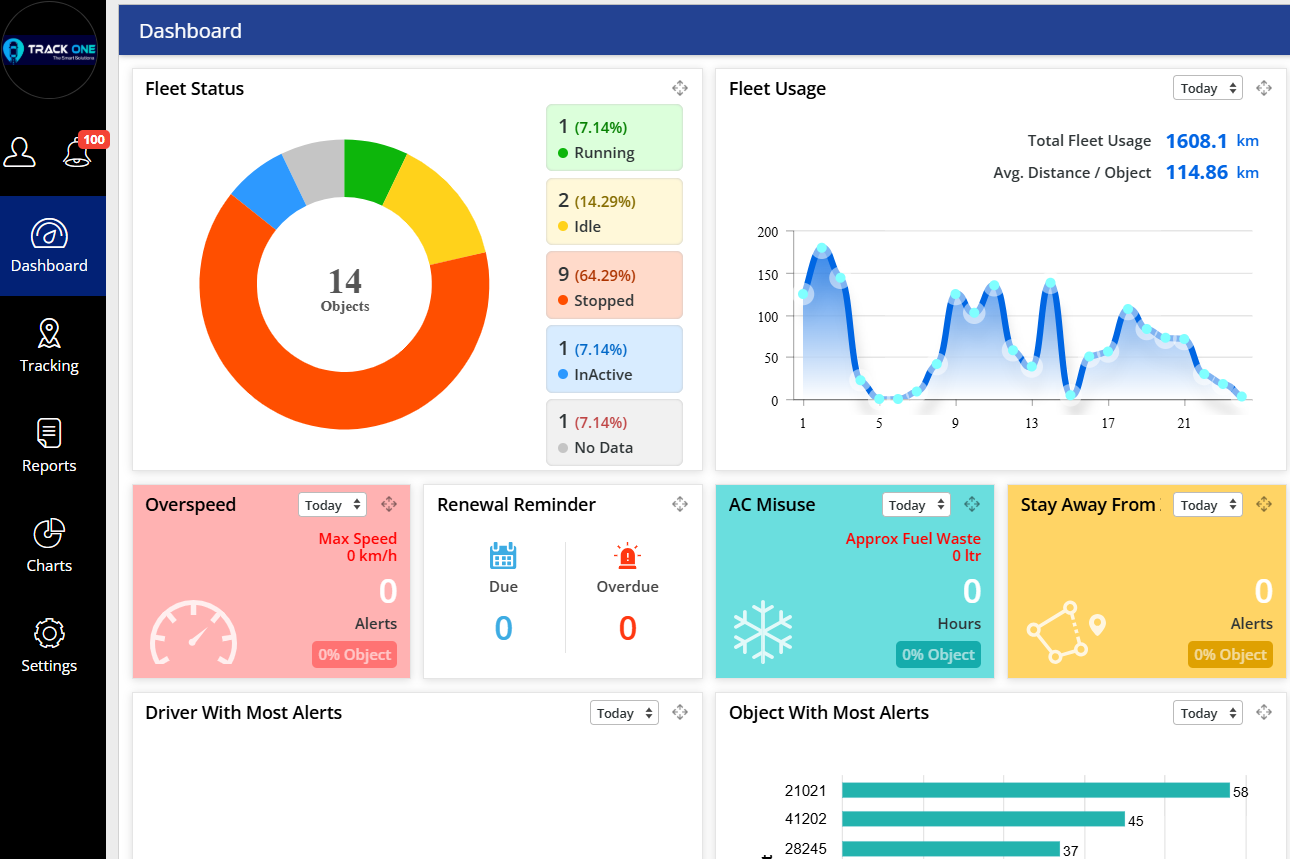
Task: Click the Tracking location pin icon
Action: point(49,333)
